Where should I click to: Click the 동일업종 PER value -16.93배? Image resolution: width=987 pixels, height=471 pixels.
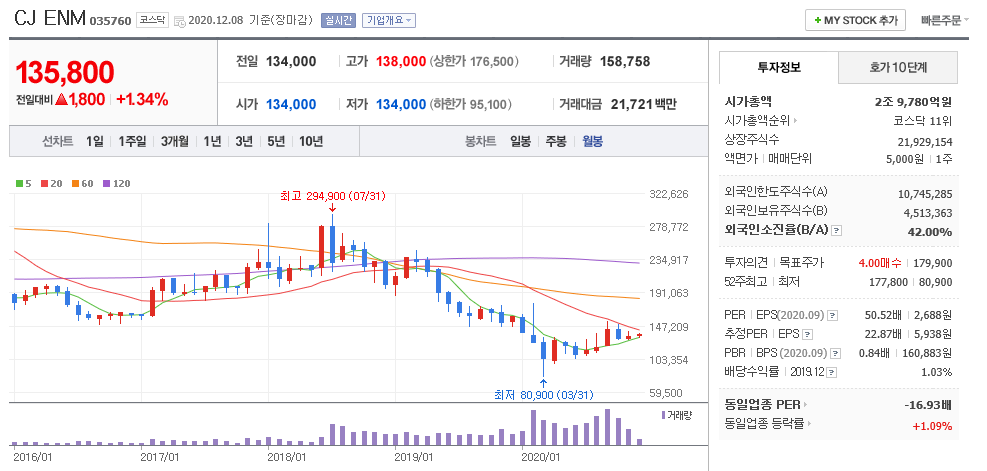coord(928,404)
